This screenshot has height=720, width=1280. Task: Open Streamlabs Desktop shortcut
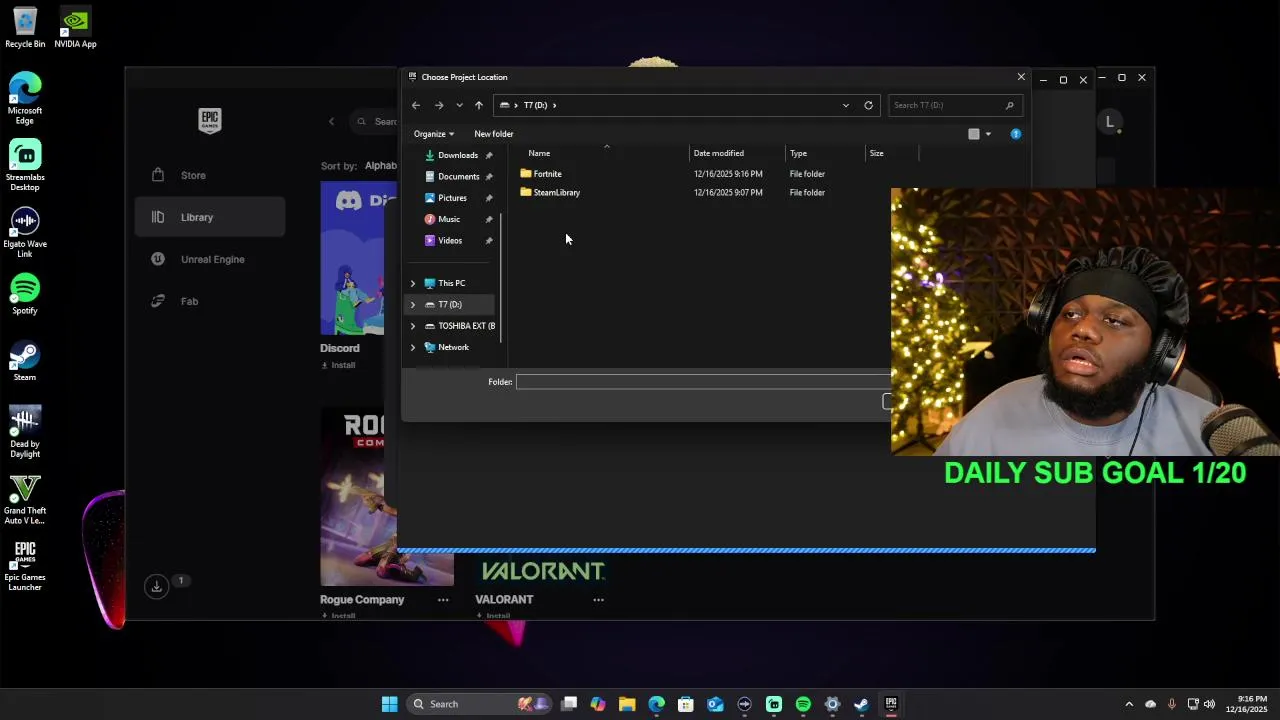coord(25,165)
